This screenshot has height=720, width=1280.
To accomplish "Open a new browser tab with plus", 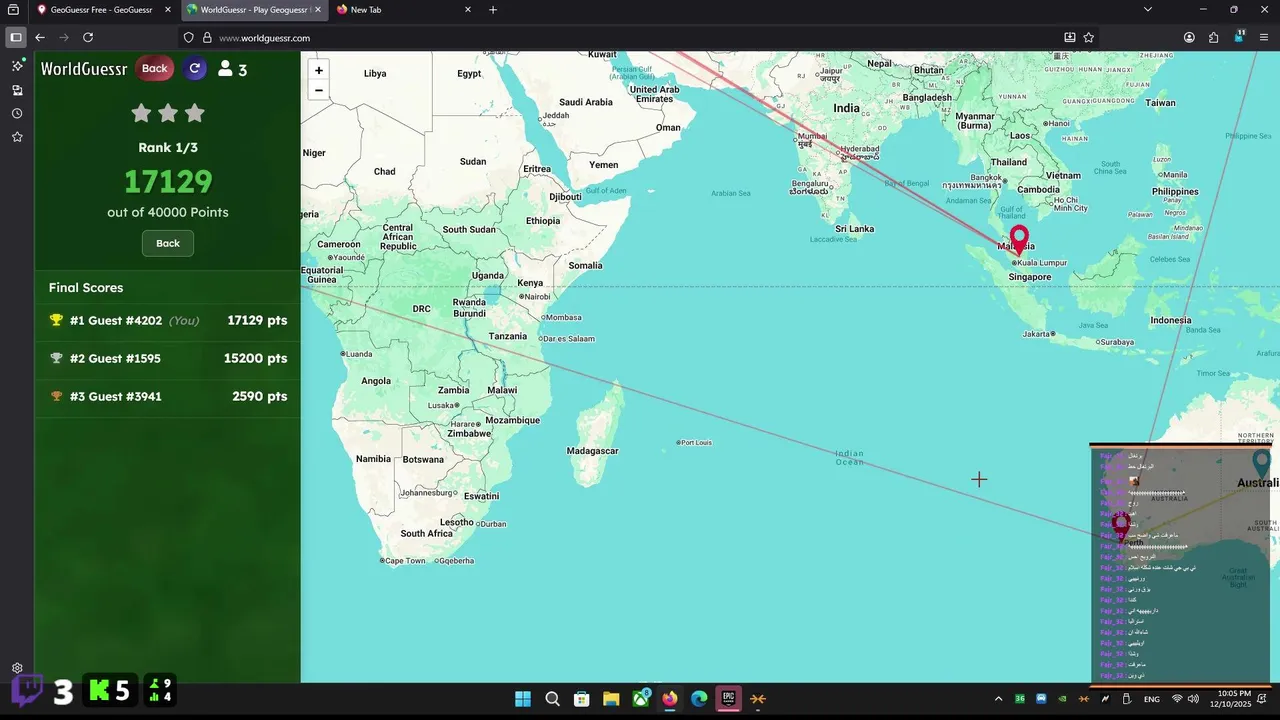I will 493,10.
